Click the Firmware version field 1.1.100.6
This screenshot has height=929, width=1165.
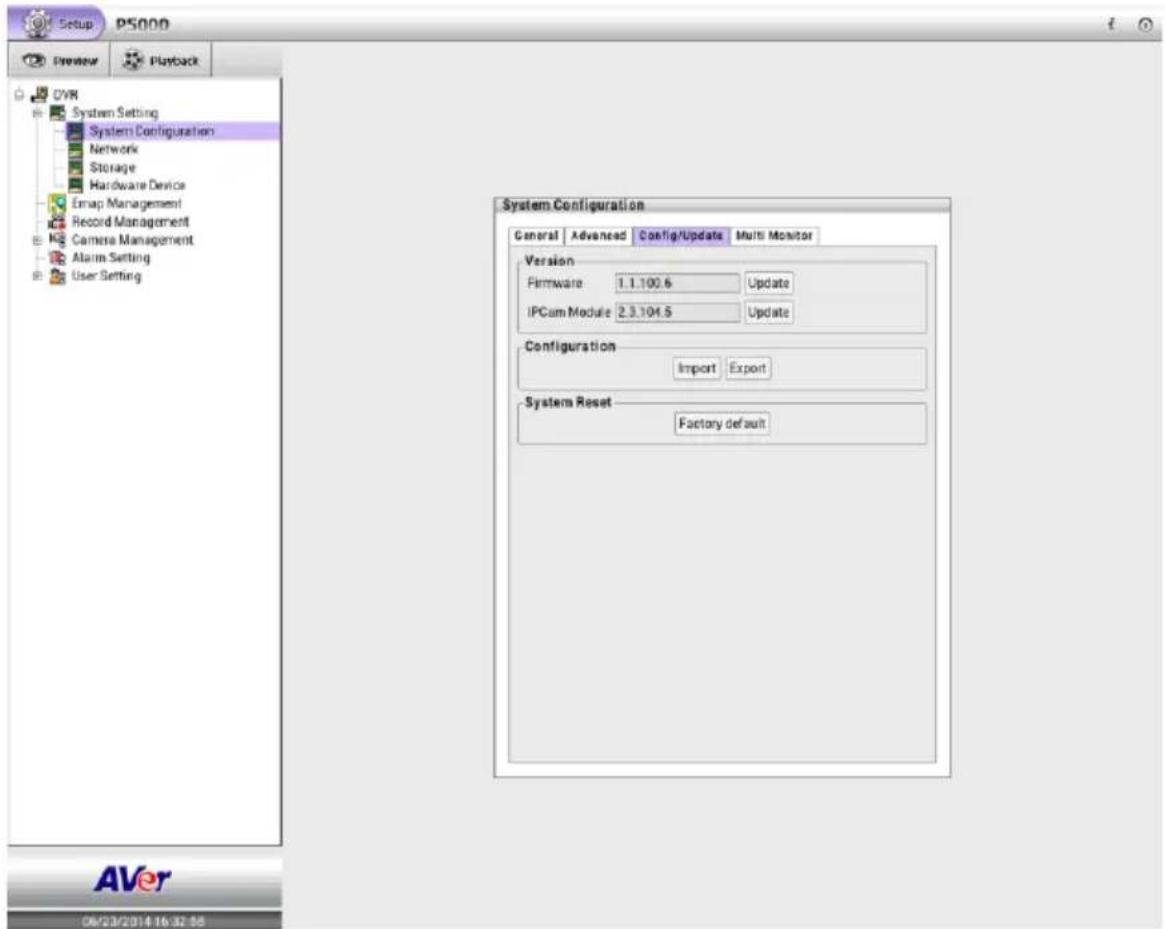[677, 283]
